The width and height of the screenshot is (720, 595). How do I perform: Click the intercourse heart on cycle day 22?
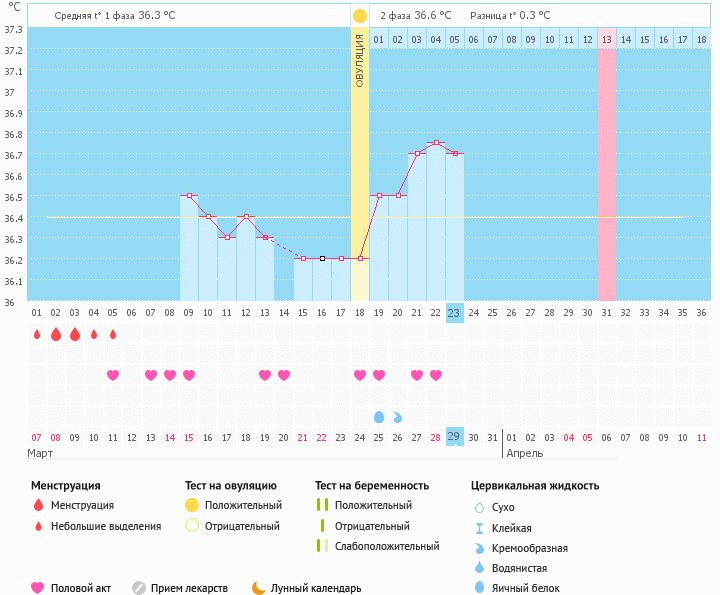[436, 375]
